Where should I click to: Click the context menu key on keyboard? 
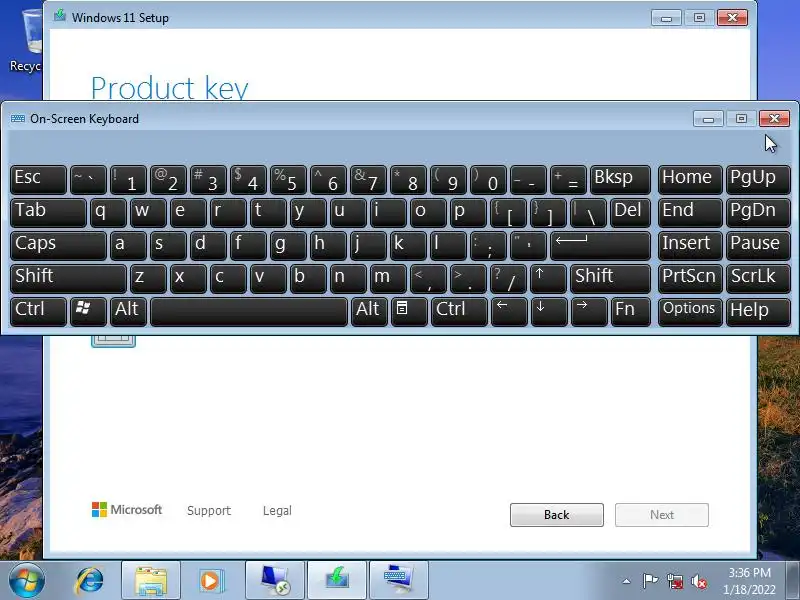(409, 311)
